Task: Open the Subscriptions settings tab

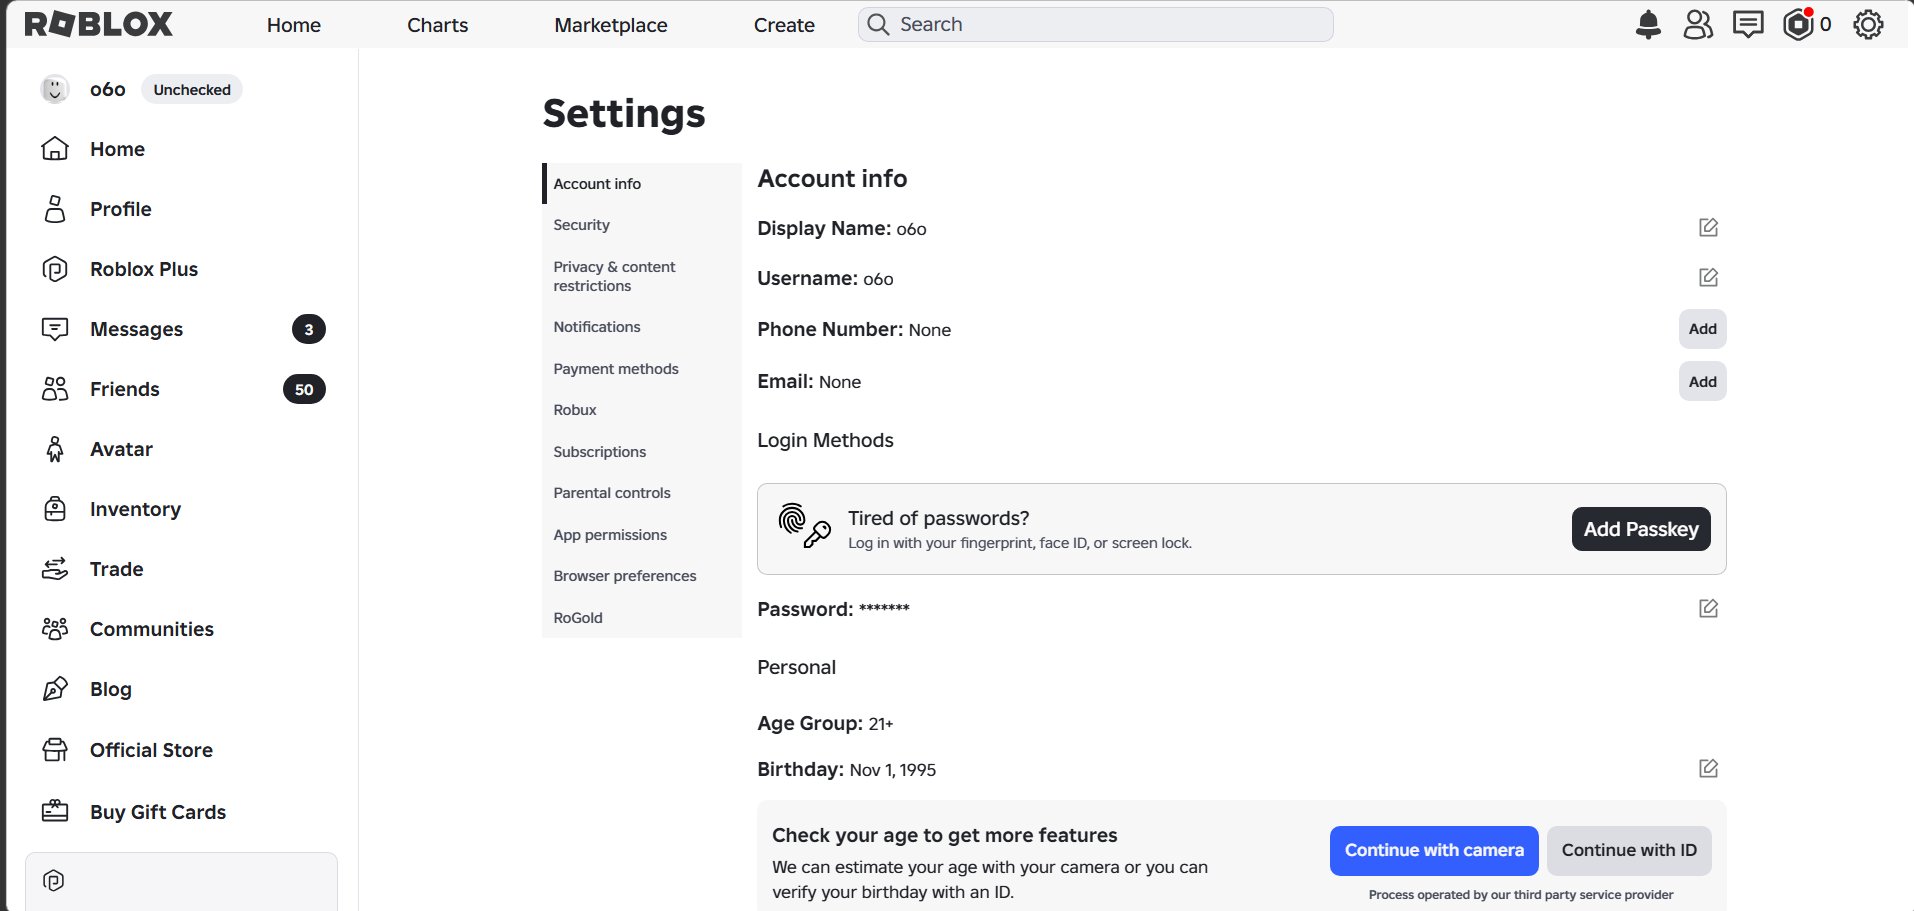Action: click(x=642, y=452)
